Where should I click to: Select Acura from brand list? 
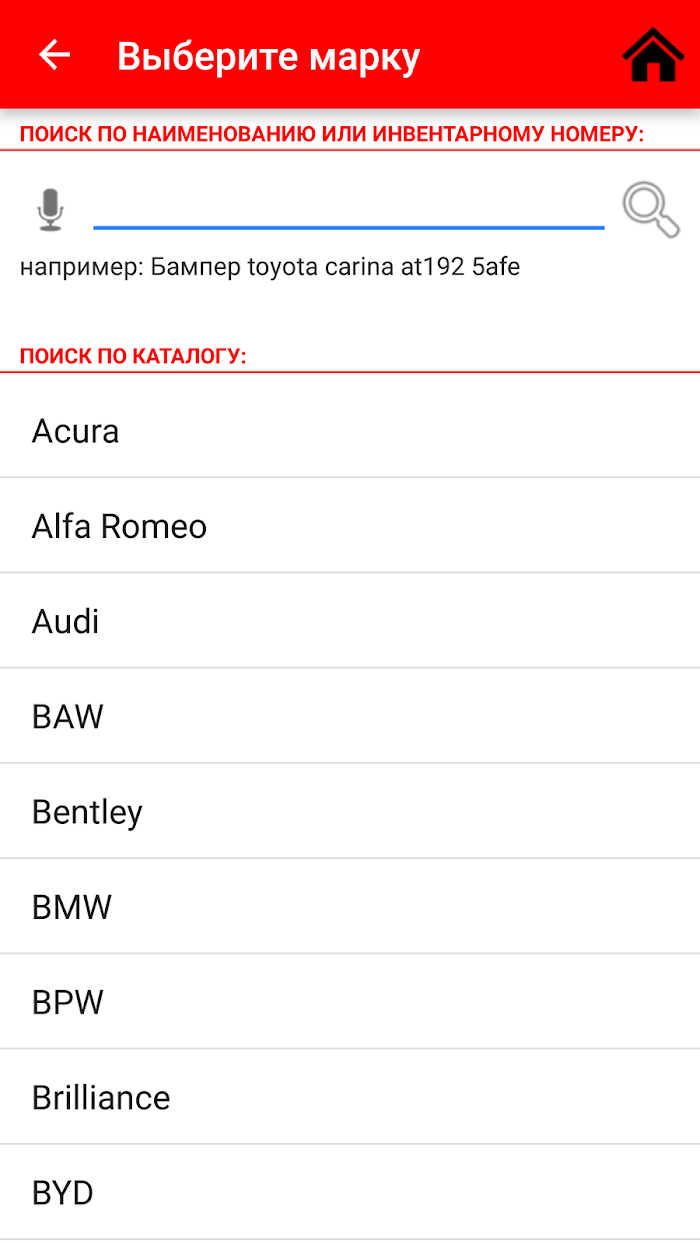point(350,431)
